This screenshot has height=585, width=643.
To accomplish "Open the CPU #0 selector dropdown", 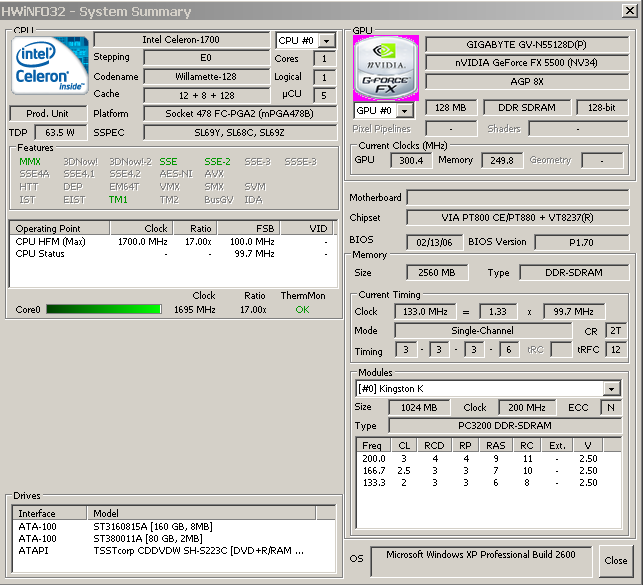I will (x=326, y=41).
